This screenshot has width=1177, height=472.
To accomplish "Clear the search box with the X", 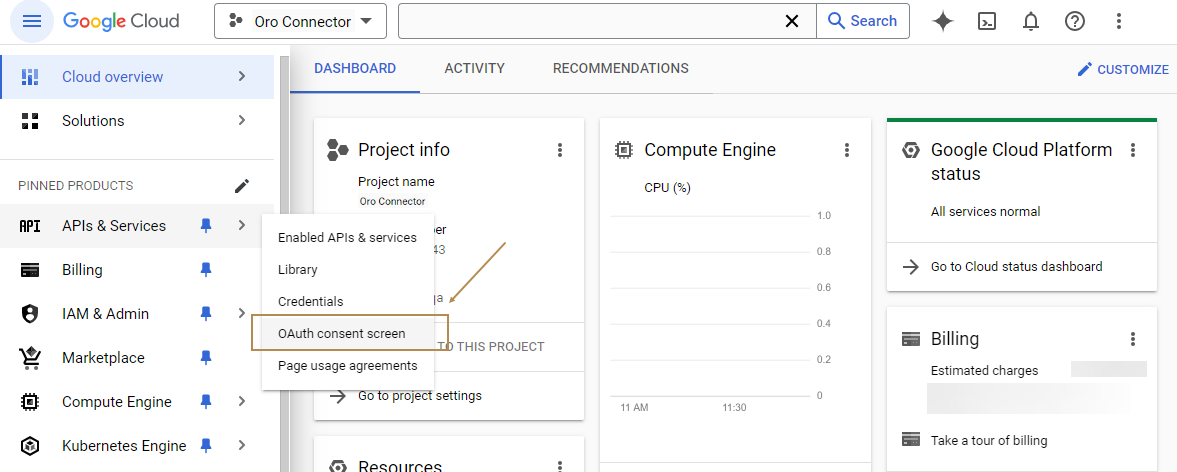I will pos(792,21).
